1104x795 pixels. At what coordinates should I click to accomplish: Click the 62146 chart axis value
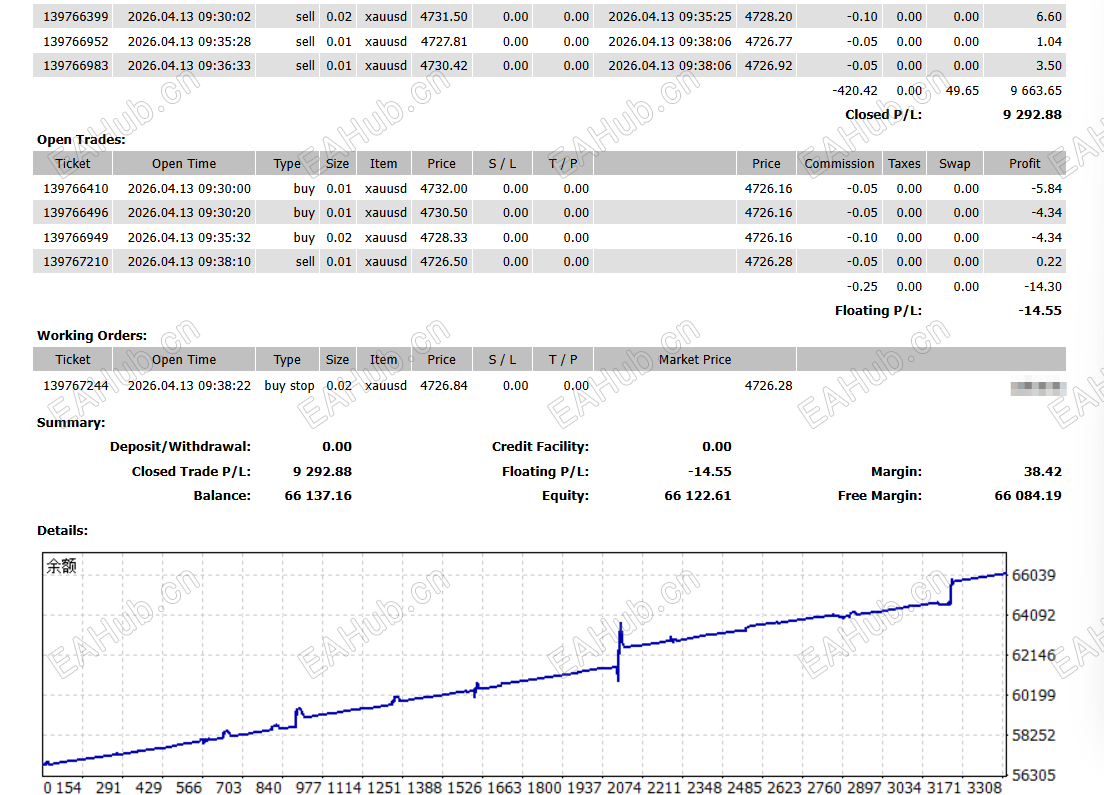click(x=1034, y=656)
